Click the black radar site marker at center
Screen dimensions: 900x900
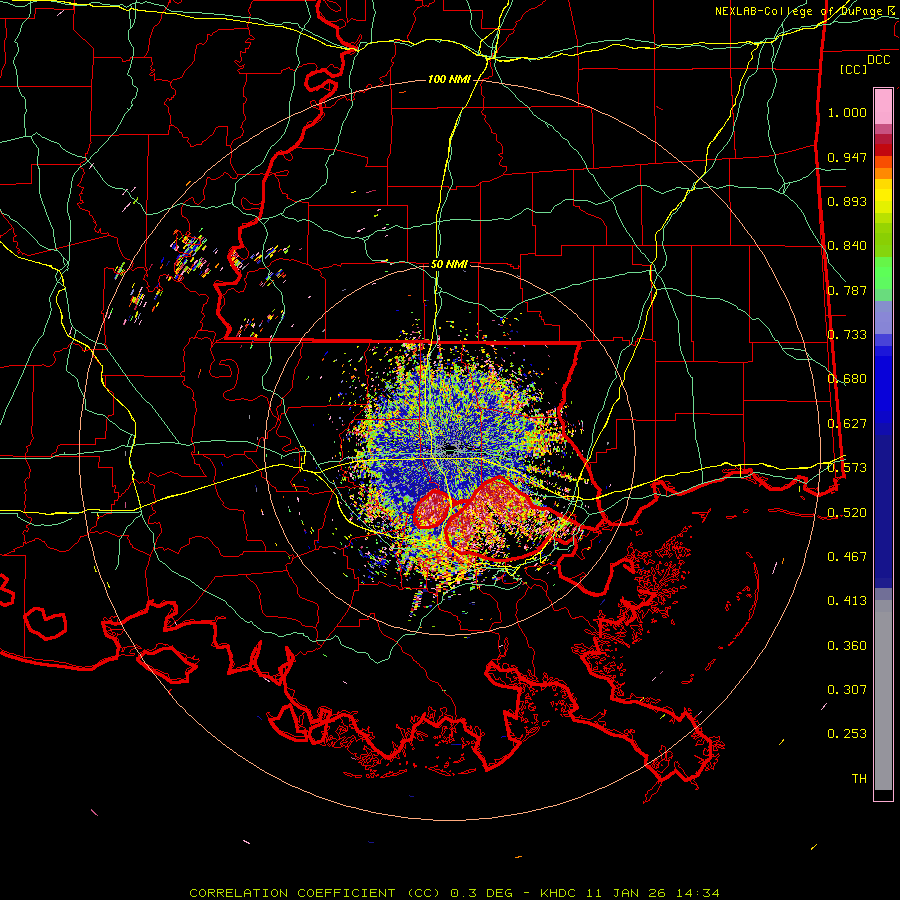click(451, 448)
